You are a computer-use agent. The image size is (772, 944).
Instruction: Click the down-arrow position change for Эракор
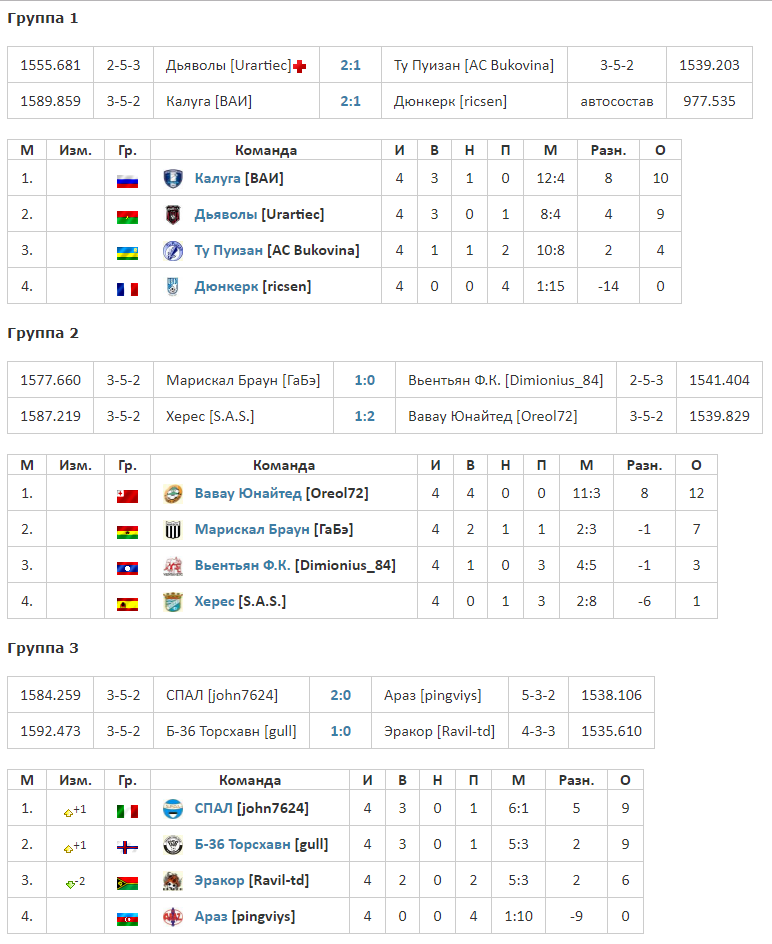tap(70, 882)
